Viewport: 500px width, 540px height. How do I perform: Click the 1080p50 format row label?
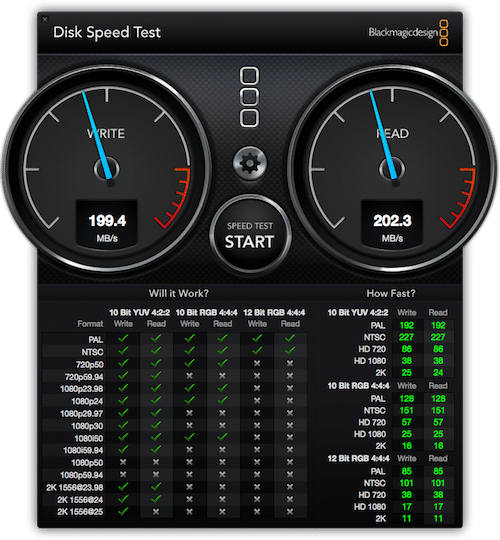tap(87, 463)
